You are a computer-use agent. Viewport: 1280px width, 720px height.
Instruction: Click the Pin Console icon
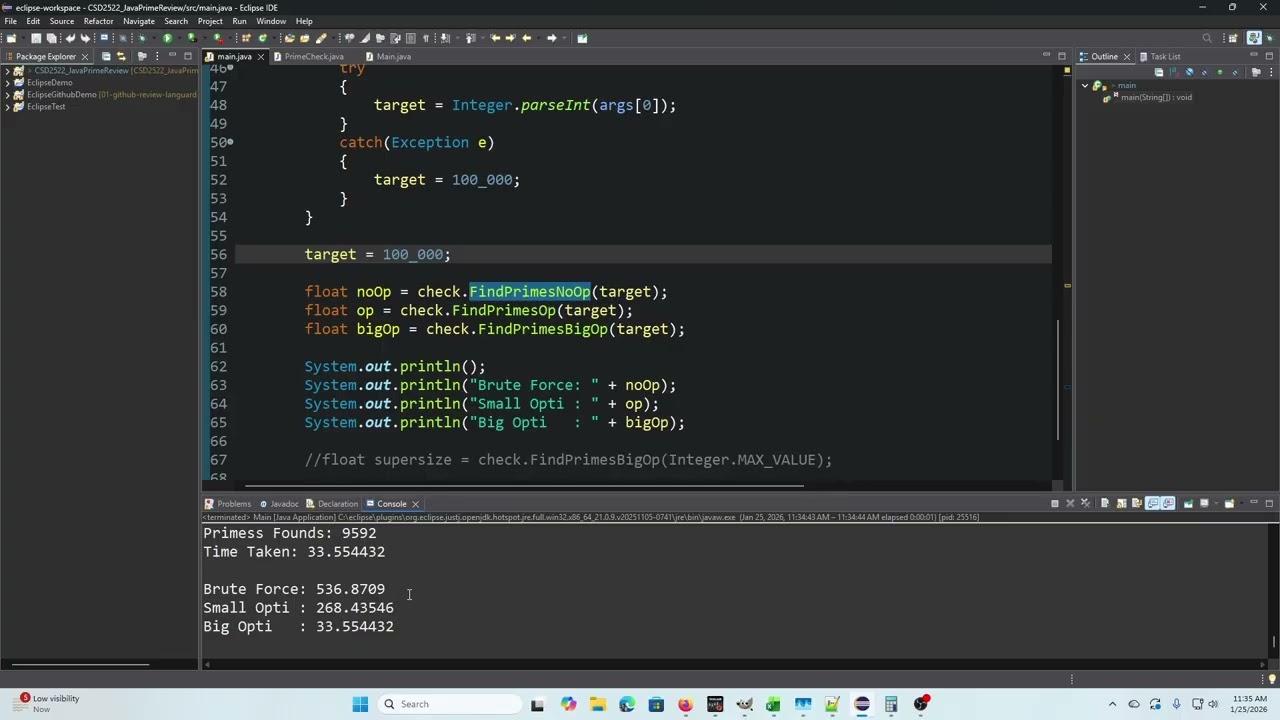[x=1188, y=503]
